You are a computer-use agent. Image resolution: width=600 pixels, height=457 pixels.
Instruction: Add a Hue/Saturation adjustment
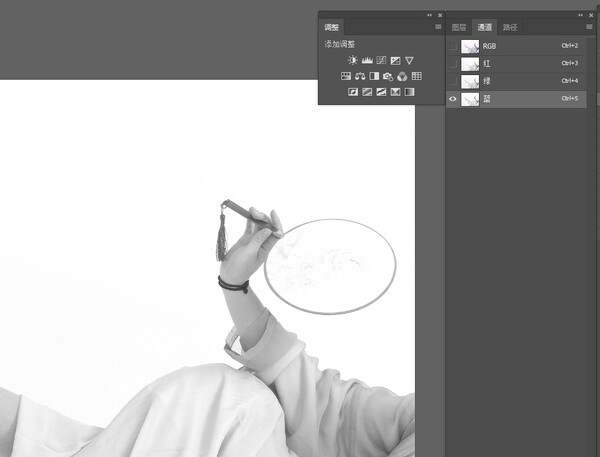pyautogui.click(x=346, y=76)
